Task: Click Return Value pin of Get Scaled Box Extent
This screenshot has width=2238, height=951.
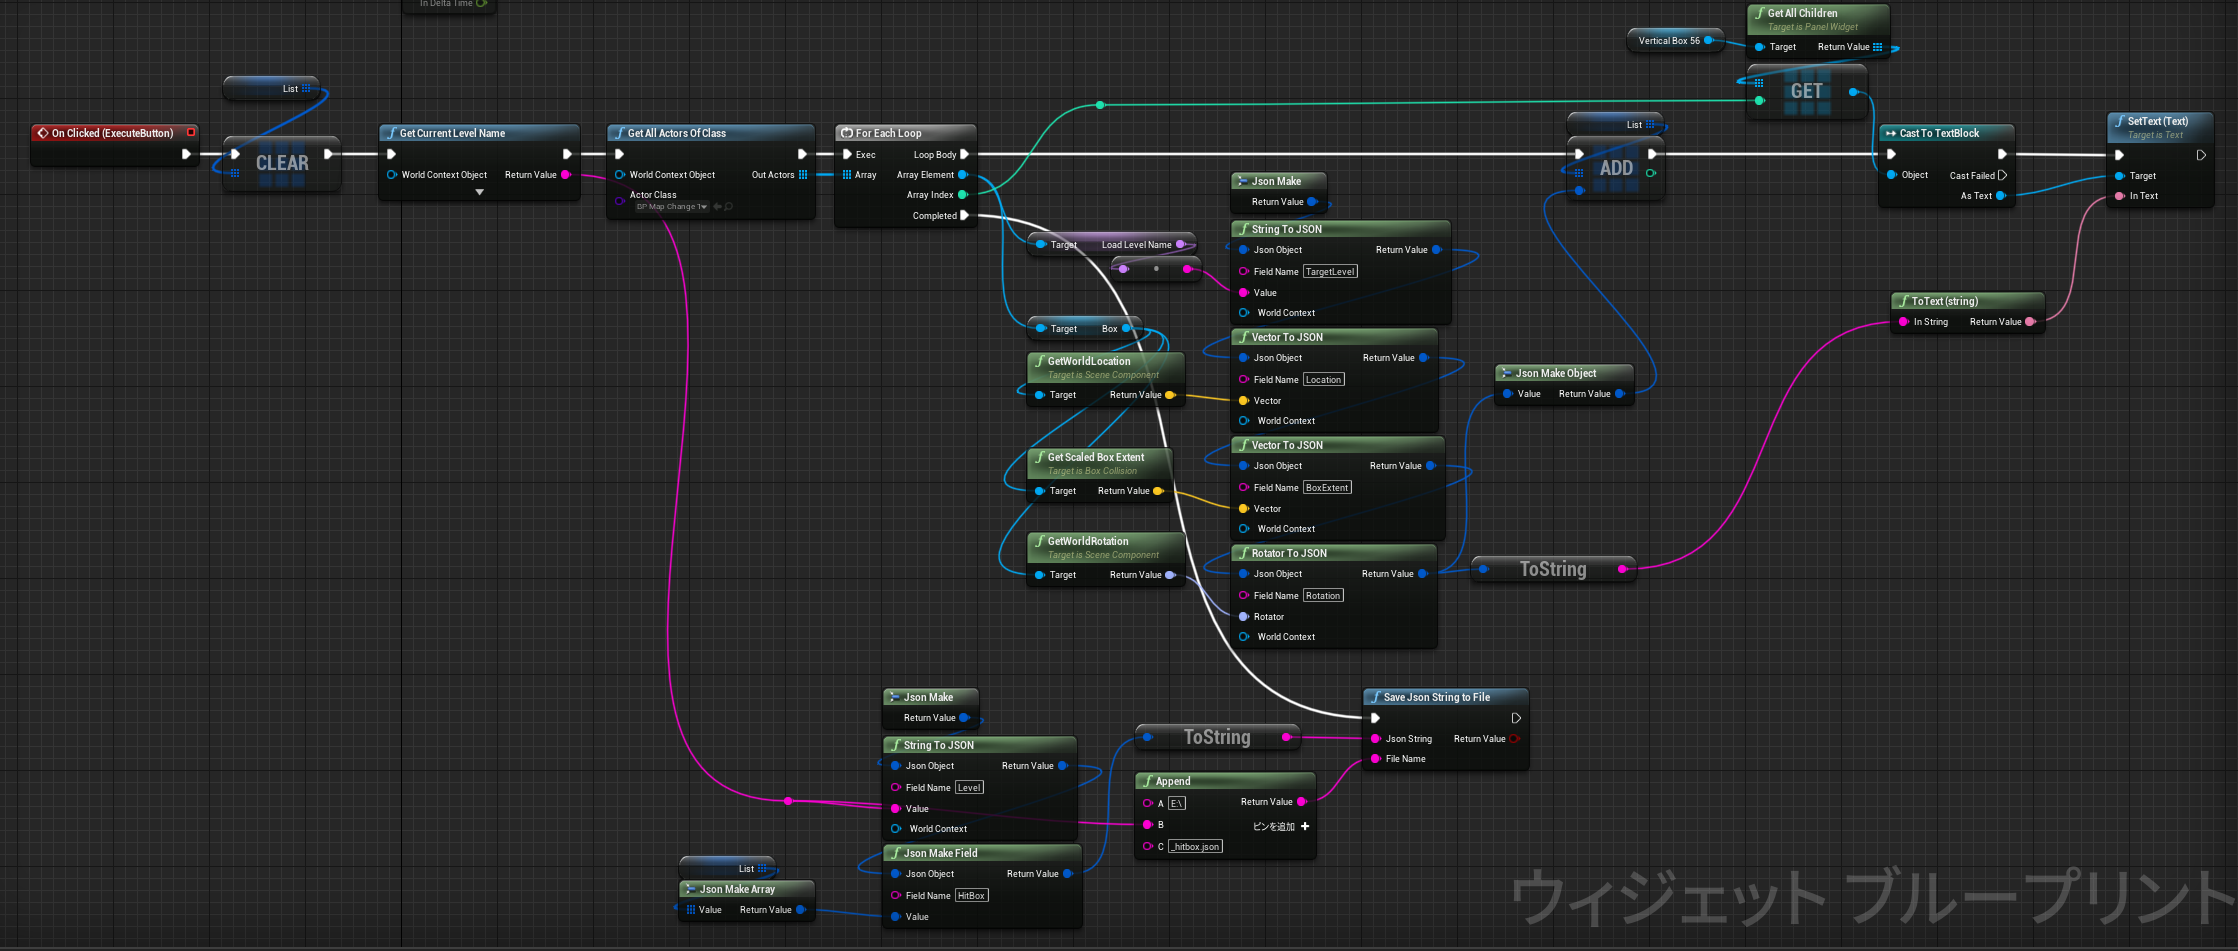Action: coord(1158,491)
